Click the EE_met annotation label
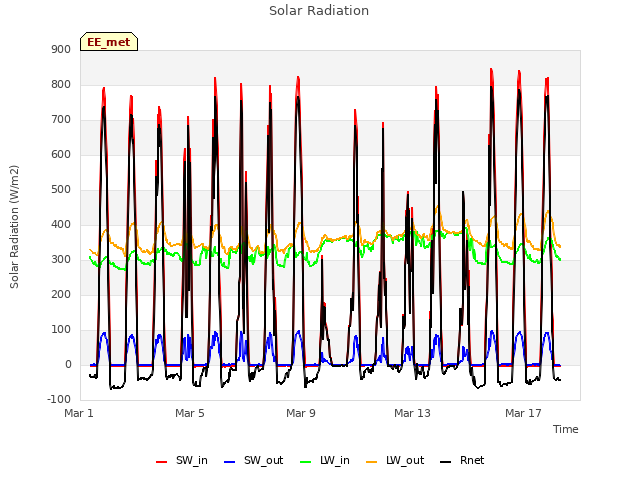 coord(109,42)
